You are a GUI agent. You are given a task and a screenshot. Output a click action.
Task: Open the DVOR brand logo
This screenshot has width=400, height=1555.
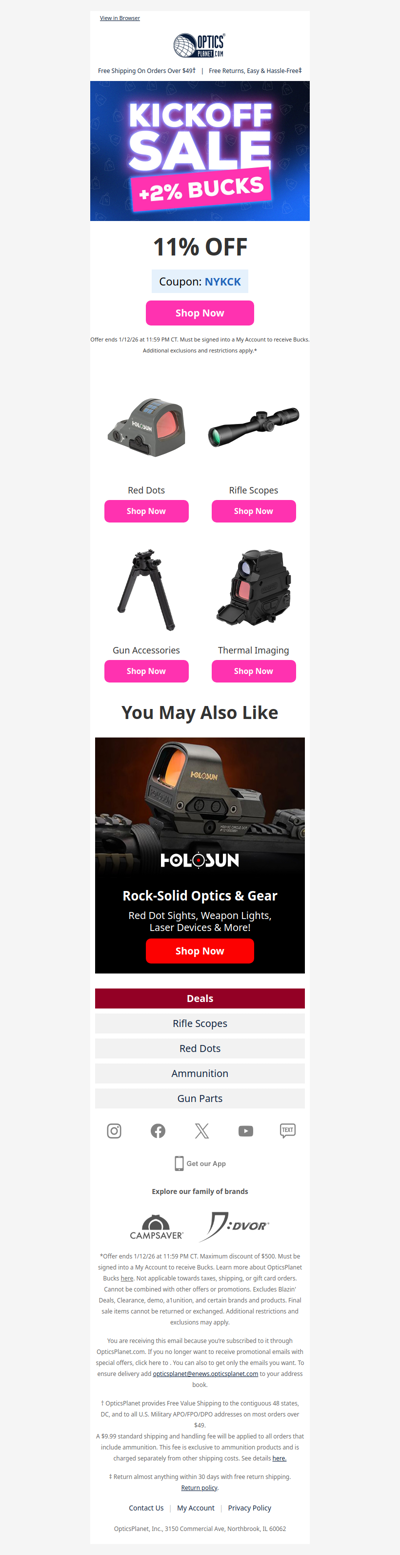[x=233, y=1226]
